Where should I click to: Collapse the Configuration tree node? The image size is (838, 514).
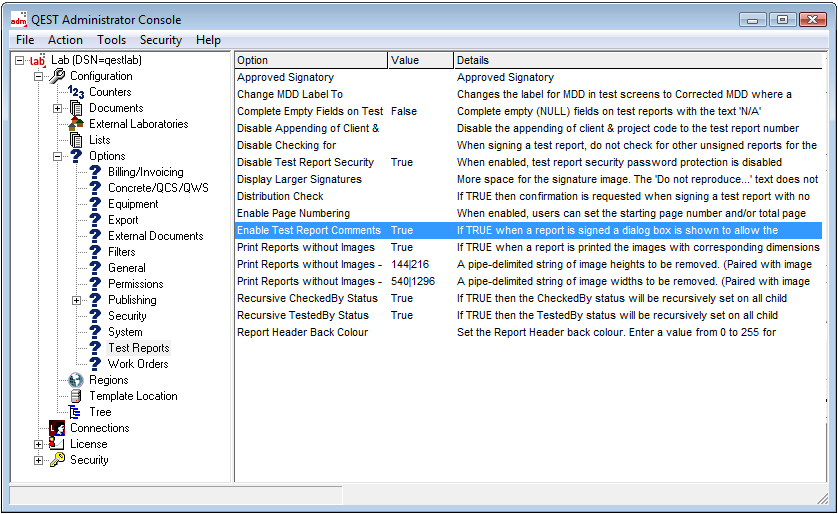pyautogui.click(x=39, y=76)
